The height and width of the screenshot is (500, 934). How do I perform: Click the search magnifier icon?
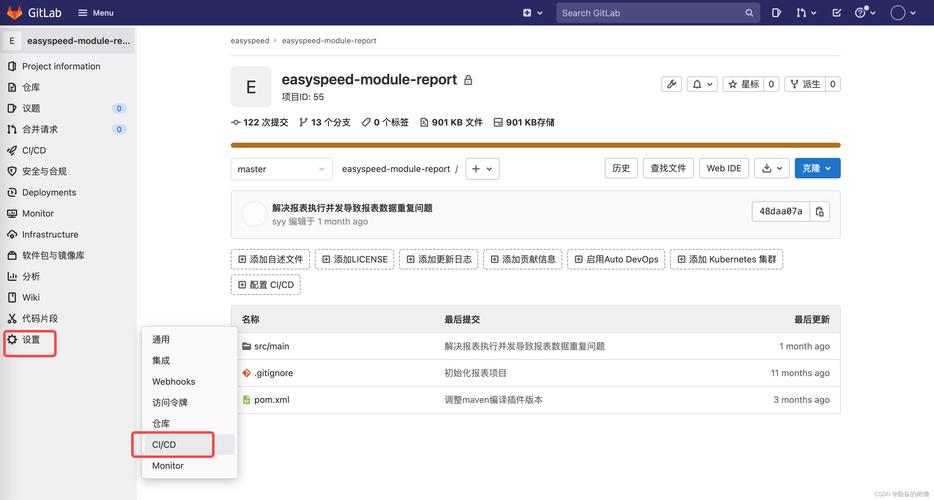point(749,13)
